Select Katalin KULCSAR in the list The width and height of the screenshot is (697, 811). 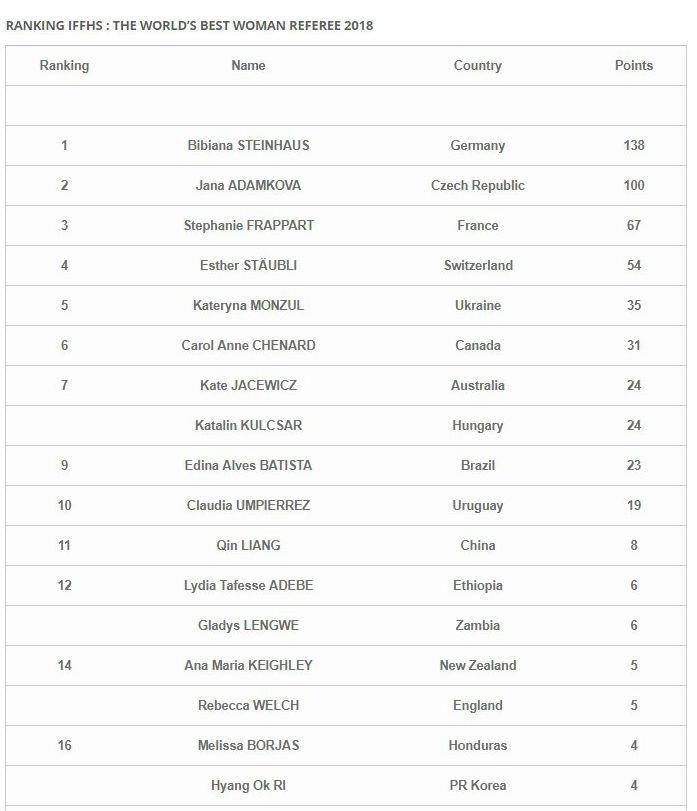(248, 426)
